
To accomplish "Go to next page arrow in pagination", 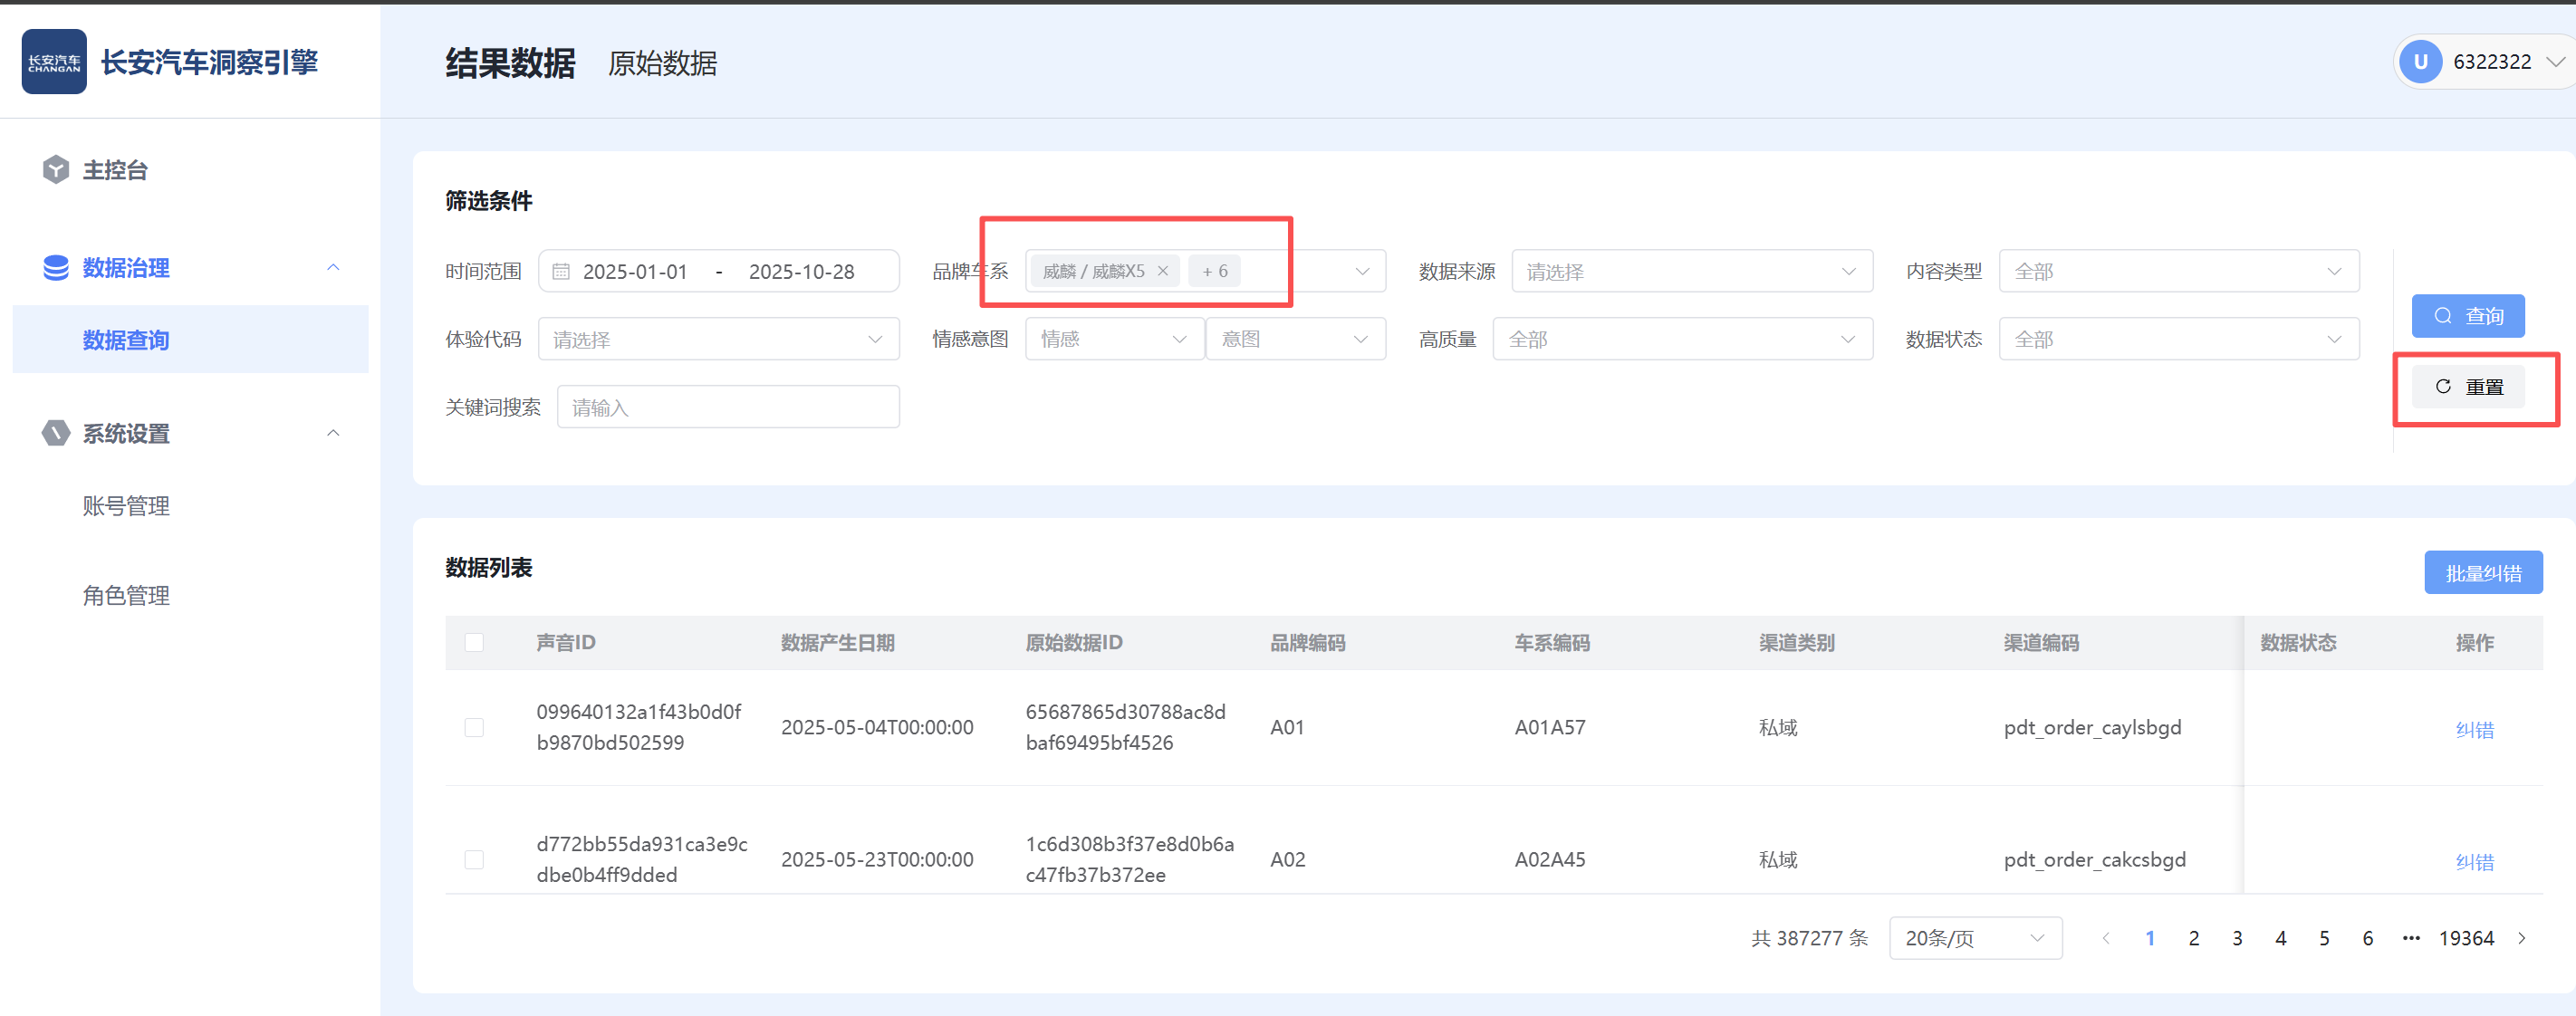I will (x=2522, y=938).
